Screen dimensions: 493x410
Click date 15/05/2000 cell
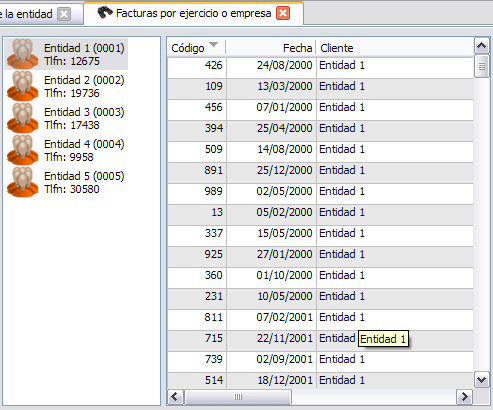click(271, 236)
